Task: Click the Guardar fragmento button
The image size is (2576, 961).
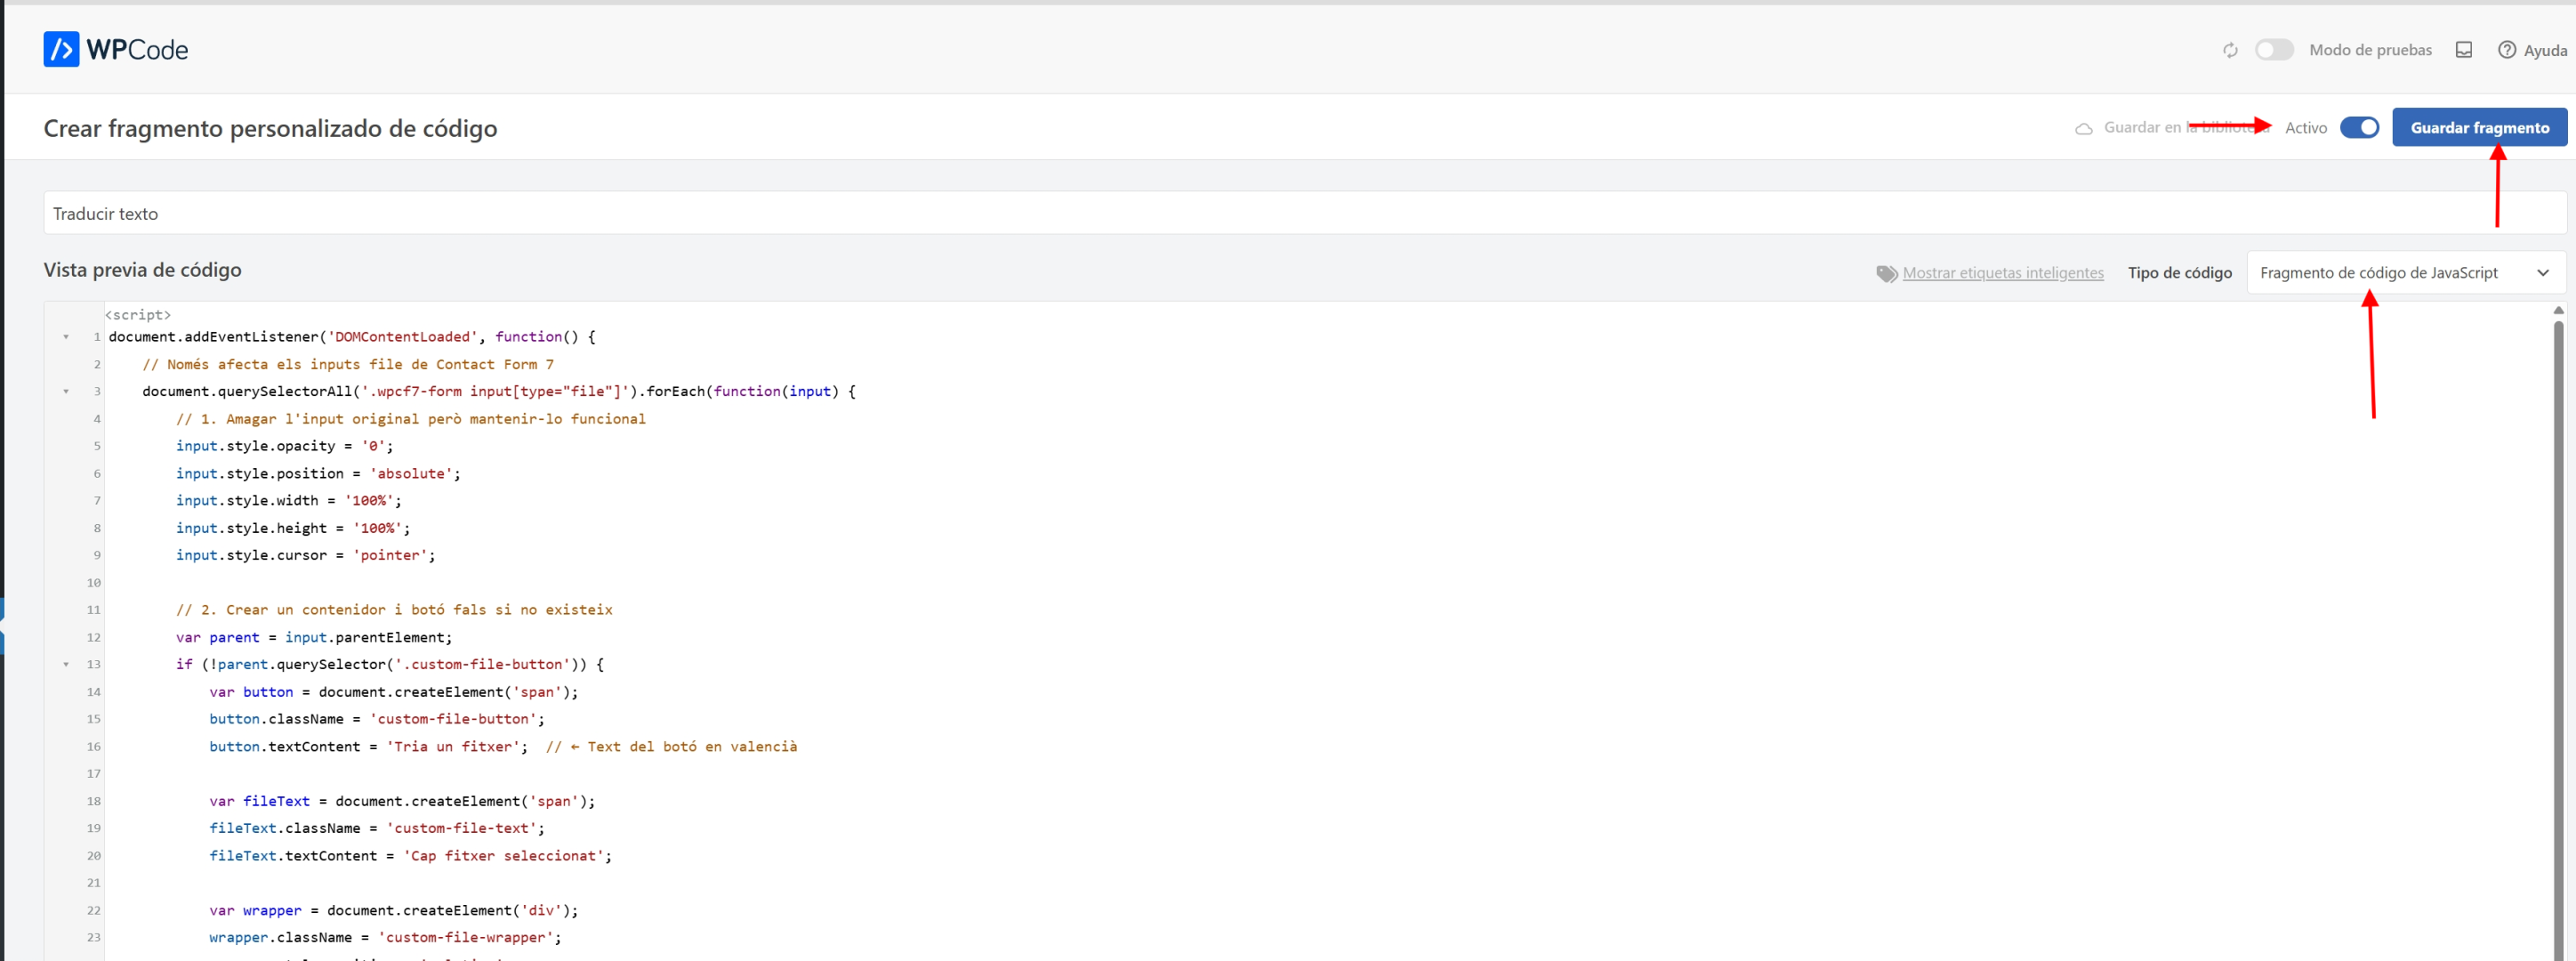Action: click(x=2479, y=128)
